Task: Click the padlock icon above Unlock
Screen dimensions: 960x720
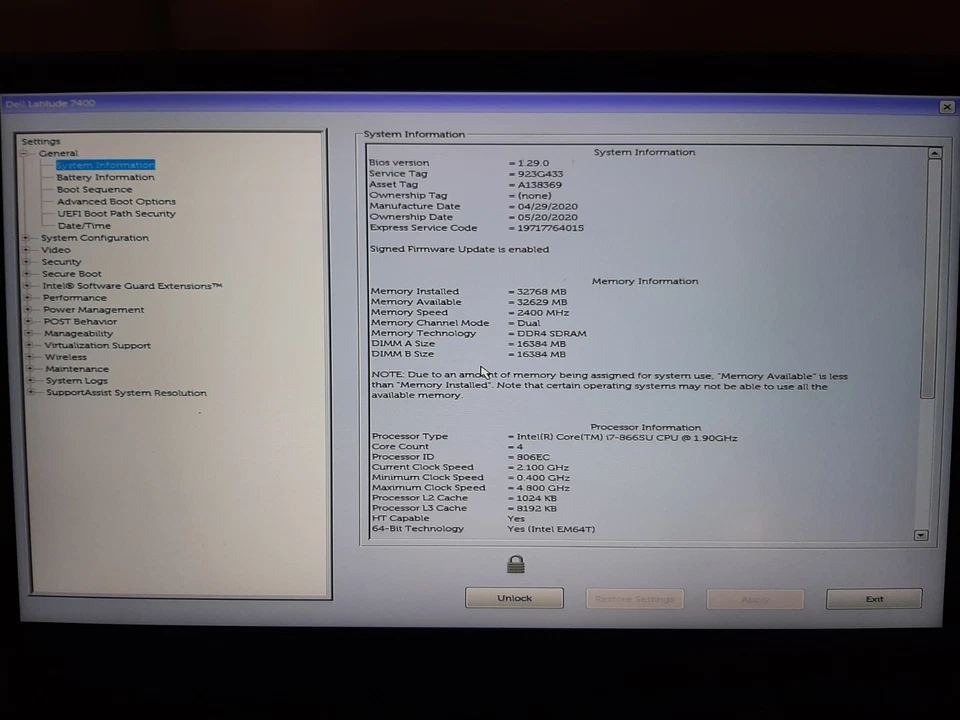Action: [515, 564]
